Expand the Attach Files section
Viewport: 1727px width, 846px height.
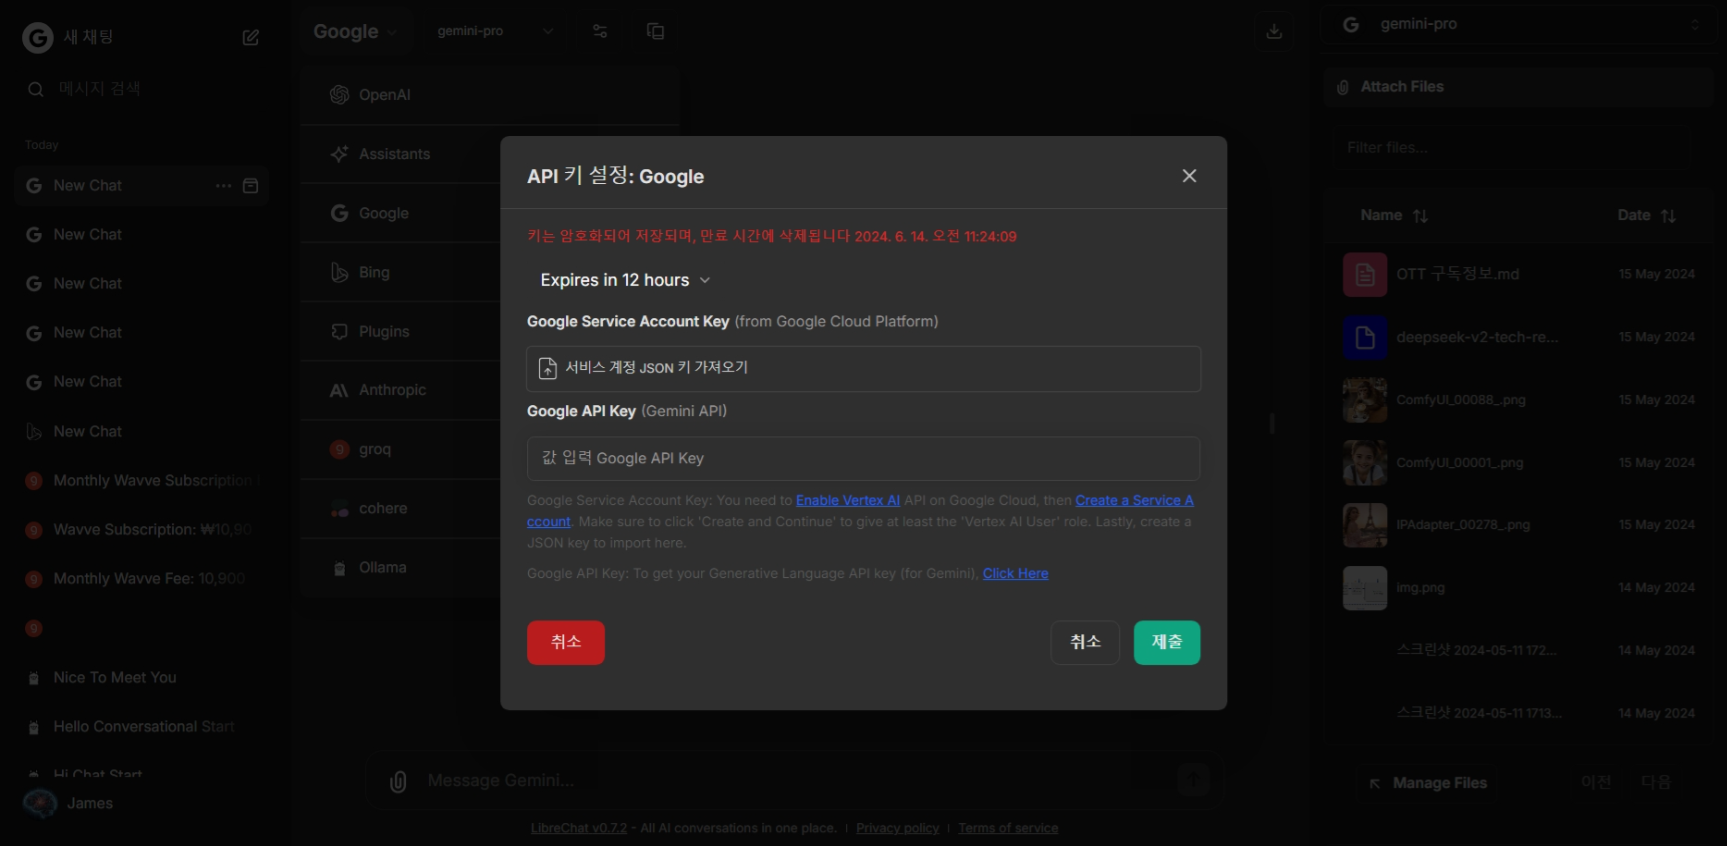1519,87
